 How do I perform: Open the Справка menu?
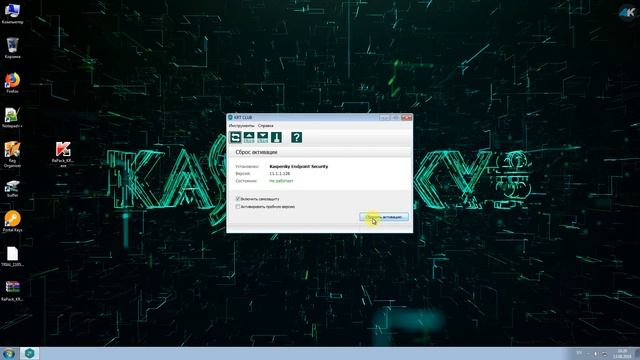pos(266,126)
